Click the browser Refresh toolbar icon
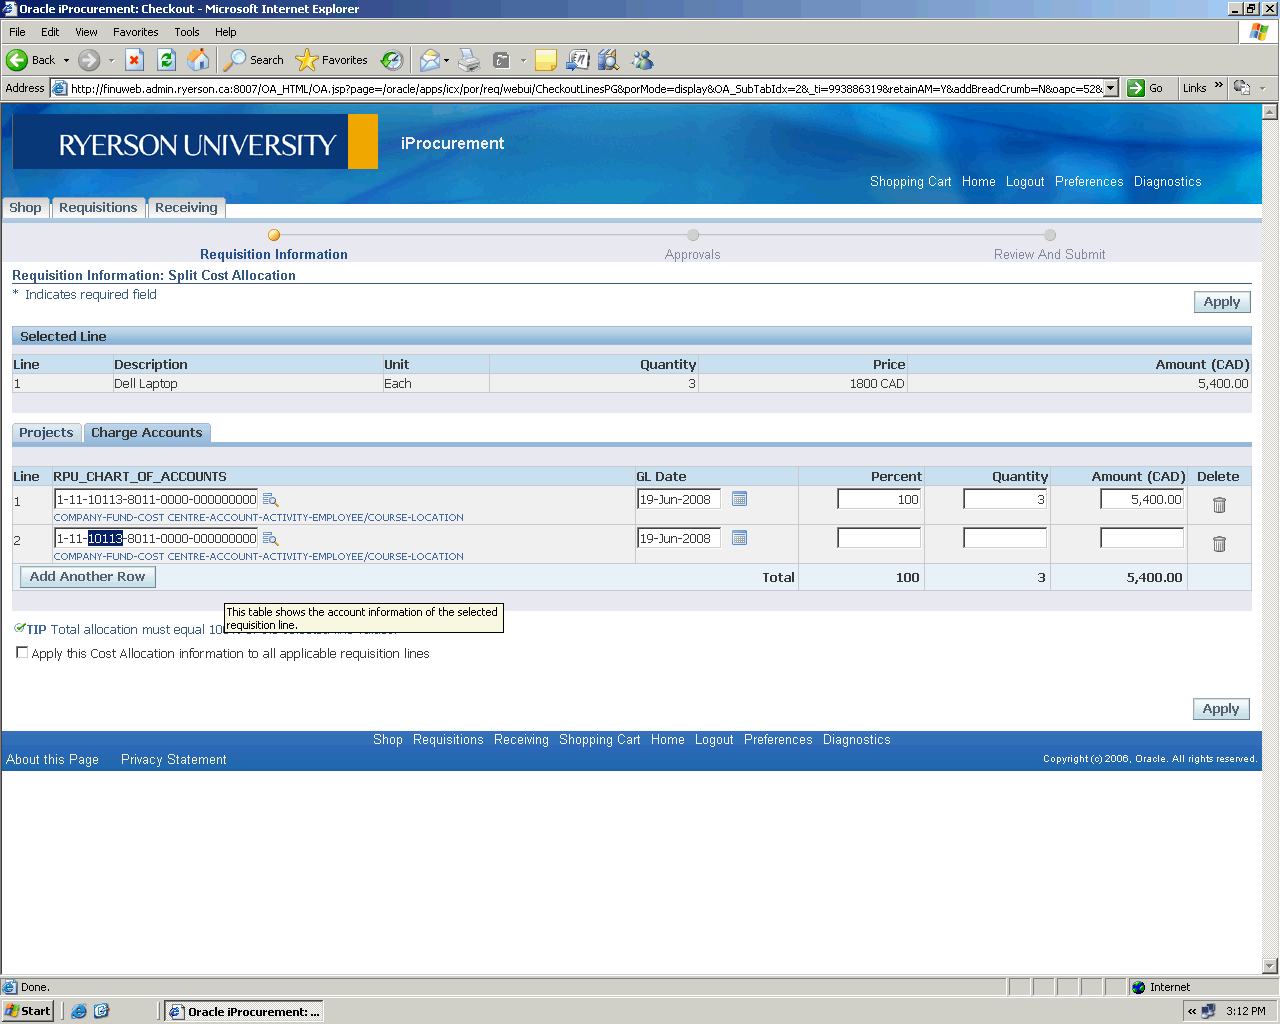1280x1024 pixels. (x=167, y=60)
